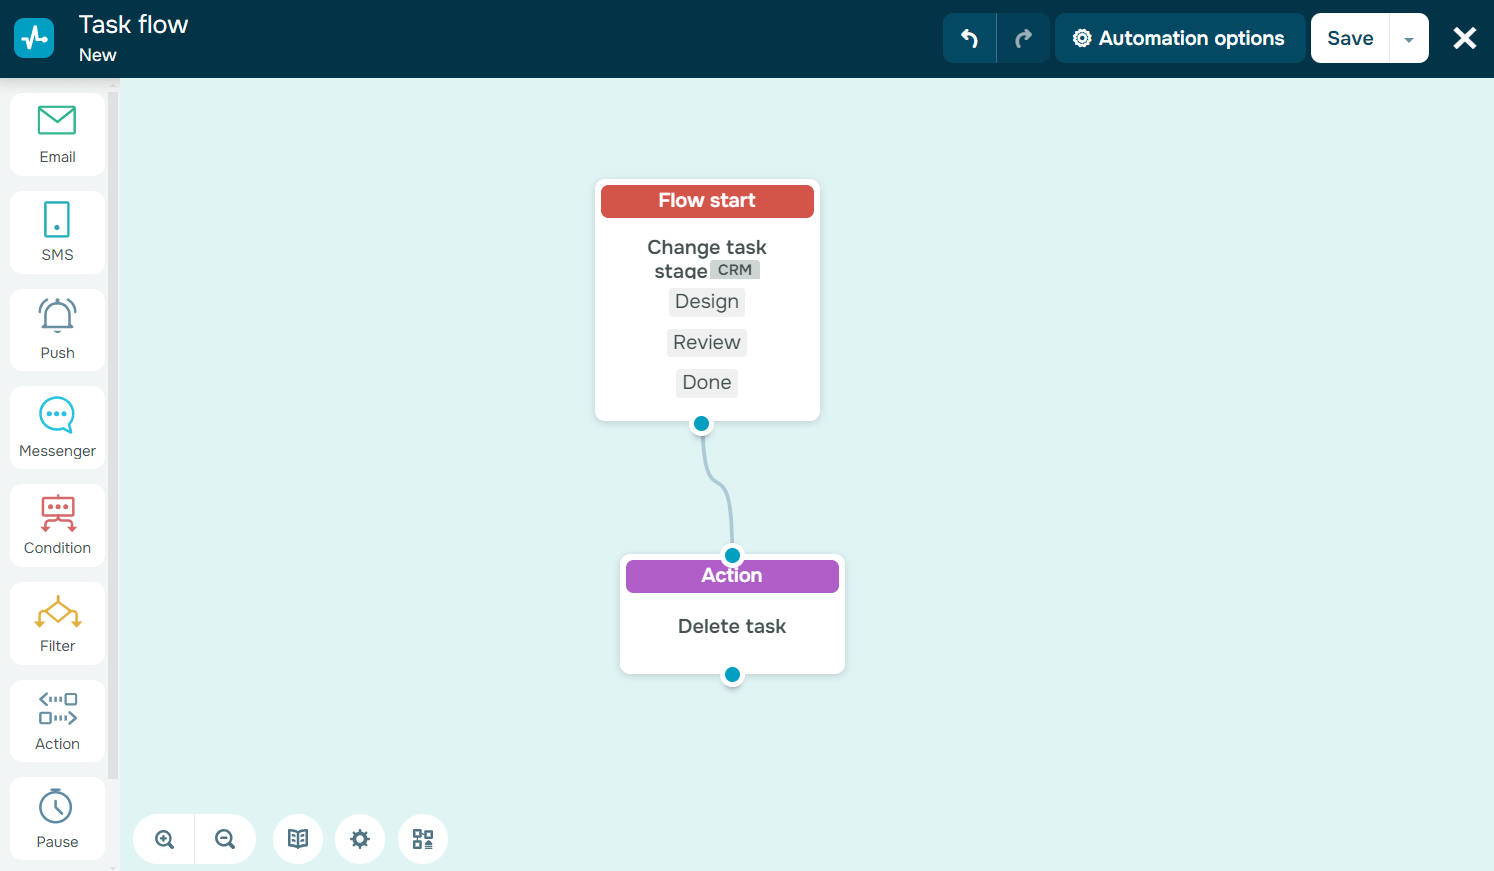This screenshot has height=871, width=1494.
Task: Click the Change task stage text
Action: (x=707, y=259)
